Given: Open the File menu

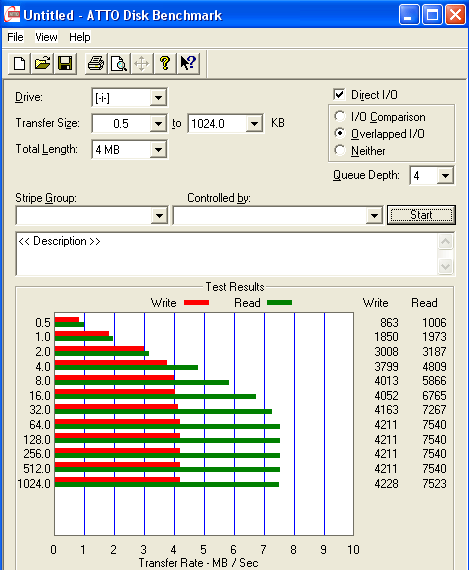Looking at the screenshot, I should pos(15,37).
